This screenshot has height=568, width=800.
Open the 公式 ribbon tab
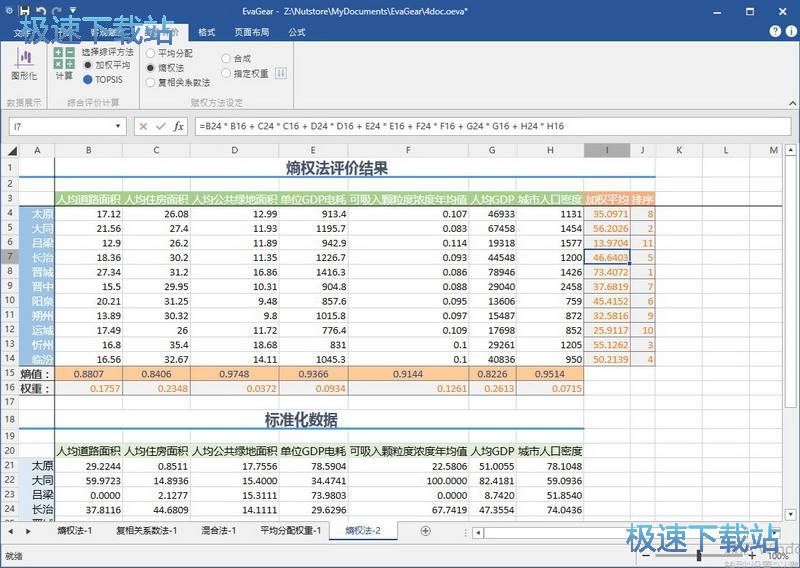coord(296,32)
